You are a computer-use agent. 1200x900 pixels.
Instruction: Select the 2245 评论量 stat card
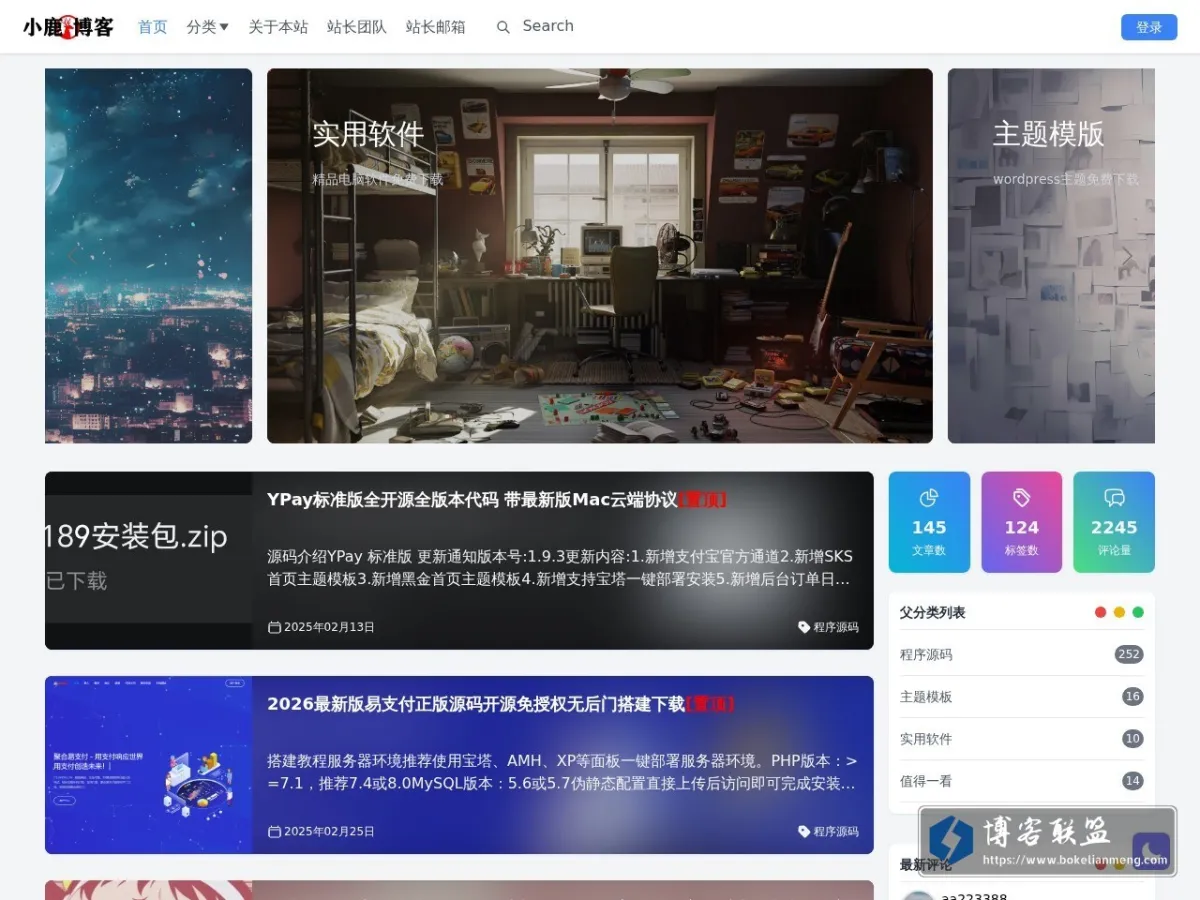[1114, 522]
